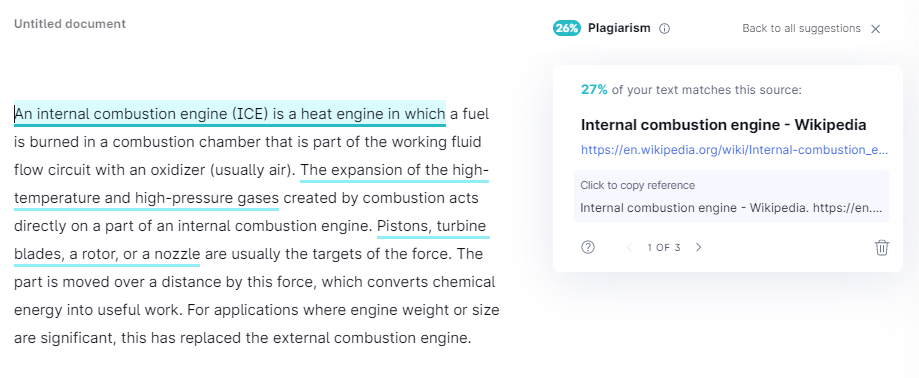This screenshot has width=919, height=378.
Task: Copy the reference citation text
Action: coord(731,196)
